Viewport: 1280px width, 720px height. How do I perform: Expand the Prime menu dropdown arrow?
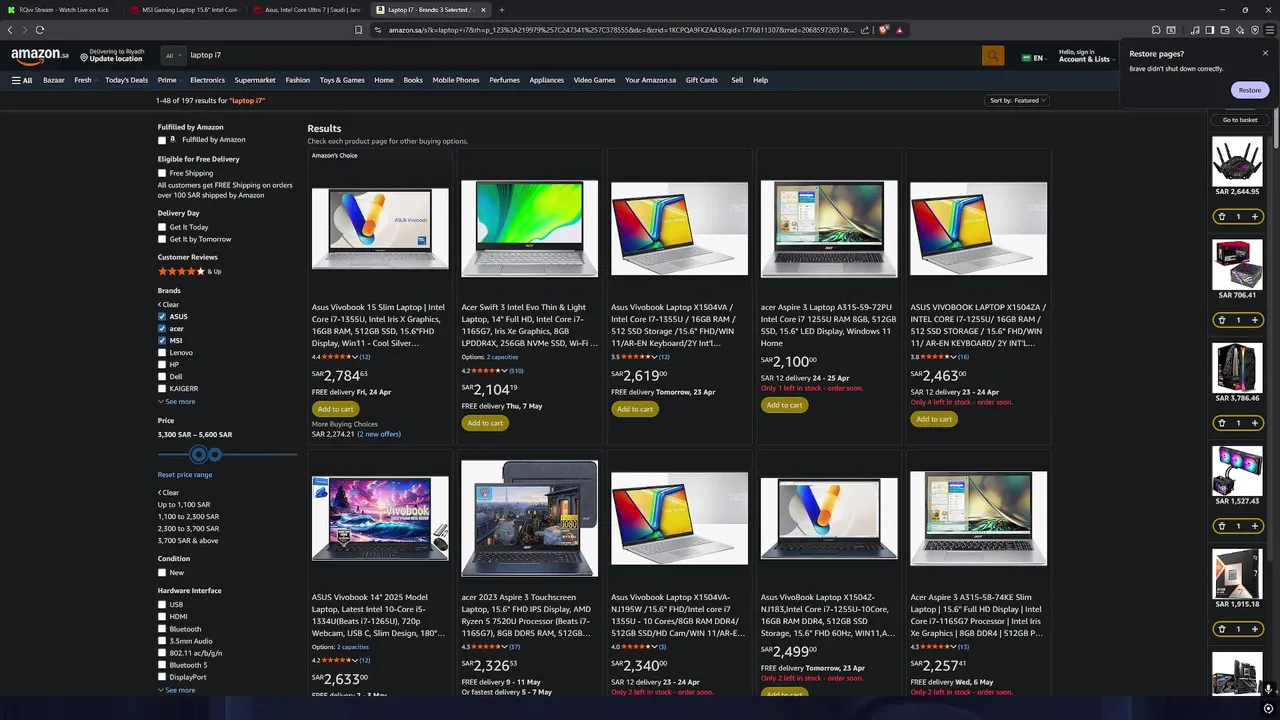point(181,81)
